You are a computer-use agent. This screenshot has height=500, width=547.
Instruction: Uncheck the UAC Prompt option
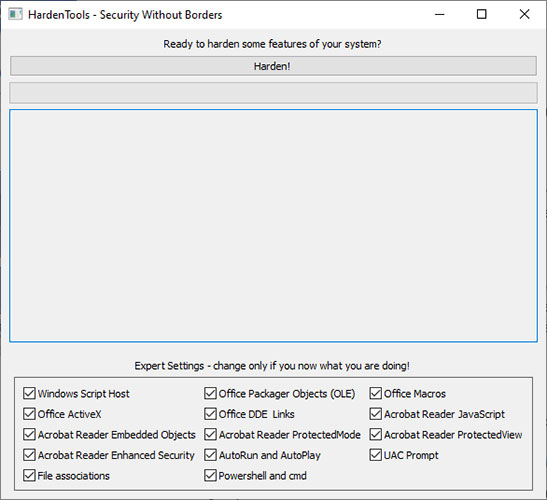[x=376, y=455]
